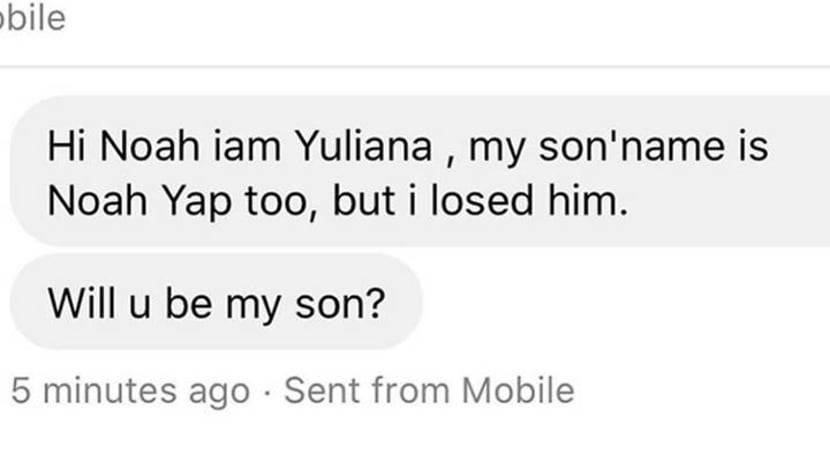Click the first message bubble from Yuliana

click(x=420, y=172)
